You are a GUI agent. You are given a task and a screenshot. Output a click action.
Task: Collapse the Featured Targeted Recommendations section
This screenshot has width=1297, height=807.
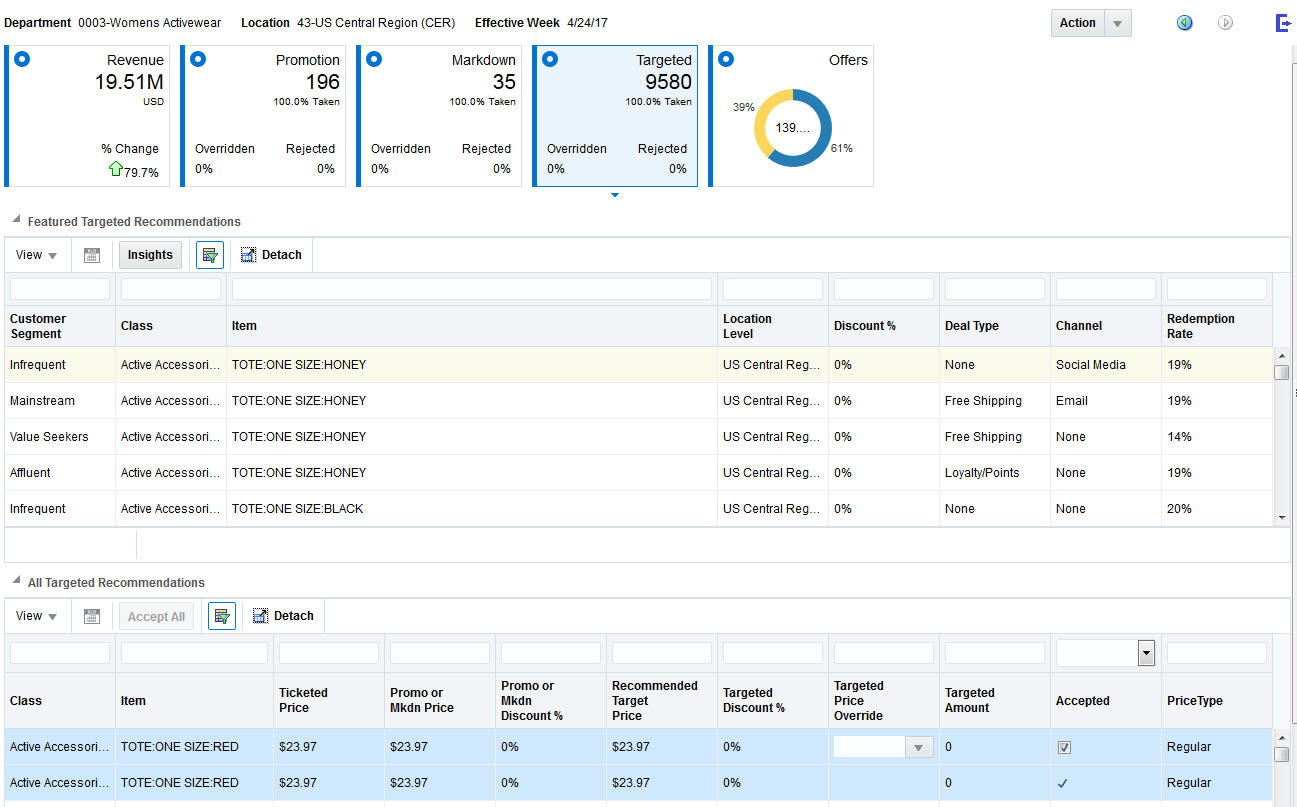point(16,221)
